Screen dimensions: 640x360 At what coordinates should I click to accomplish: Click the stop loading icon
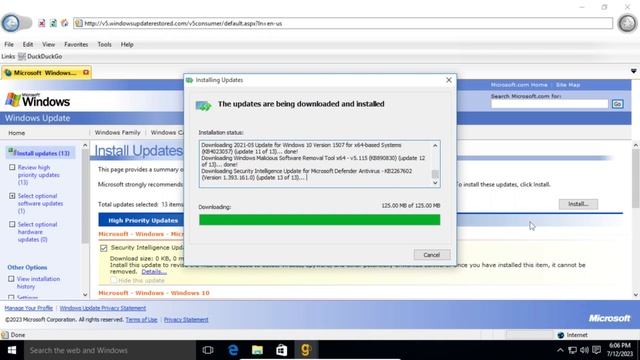(42, 23)
